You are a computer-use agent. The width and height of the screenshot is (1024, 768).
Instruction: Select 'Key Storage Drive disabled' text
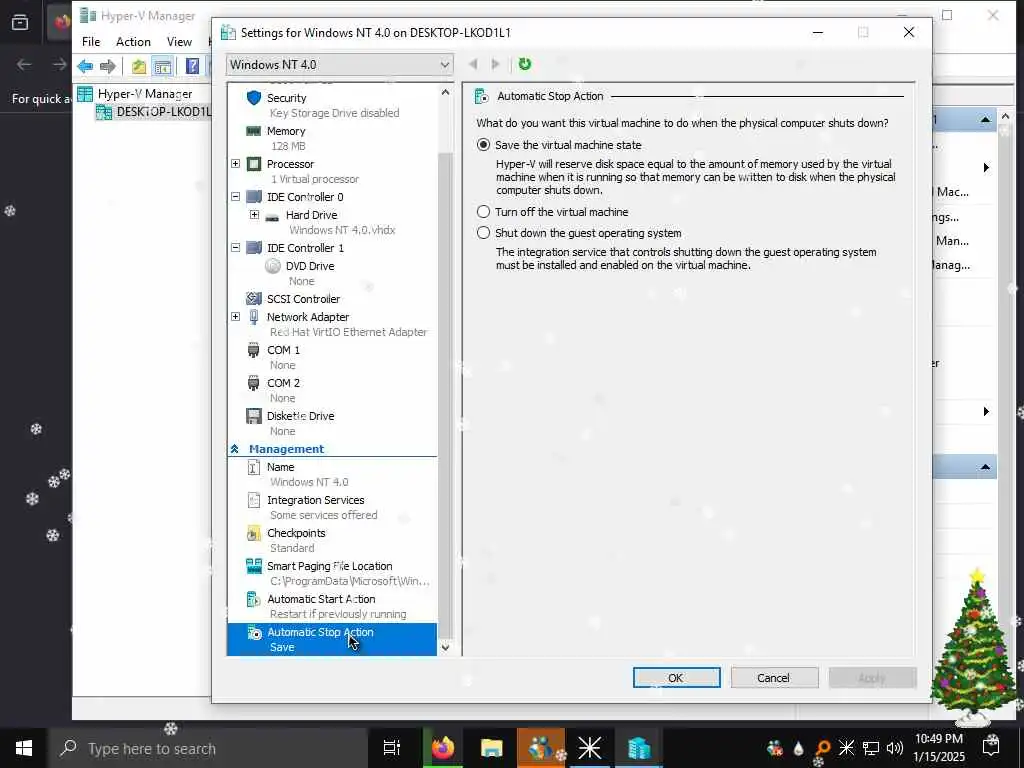pyautogui.click(x=334, y=113)
